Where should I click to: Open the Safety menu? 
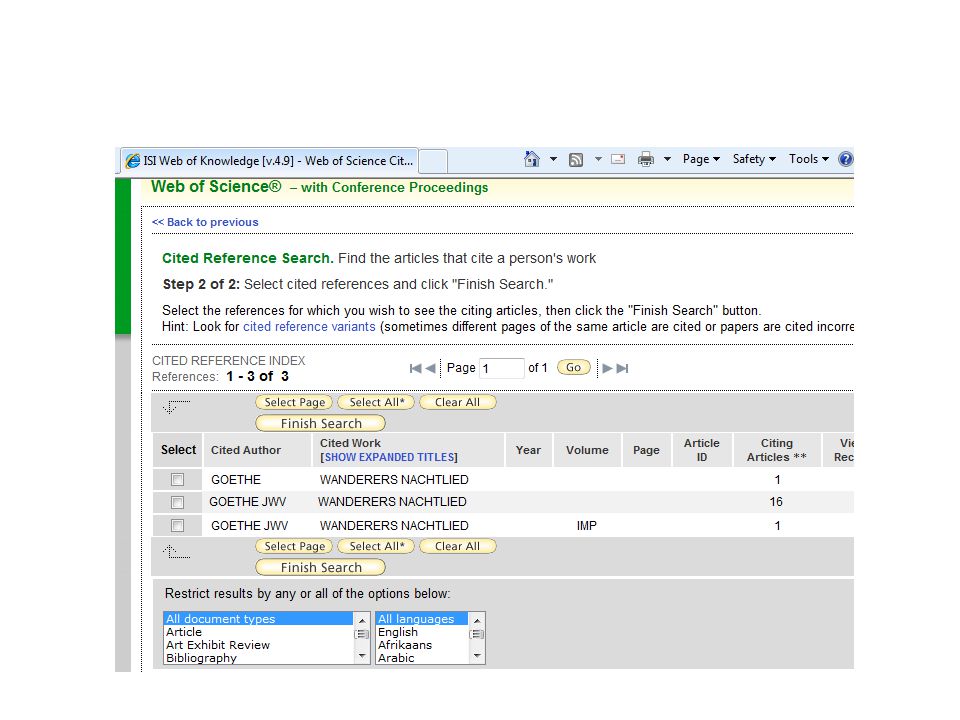point(754,159)
